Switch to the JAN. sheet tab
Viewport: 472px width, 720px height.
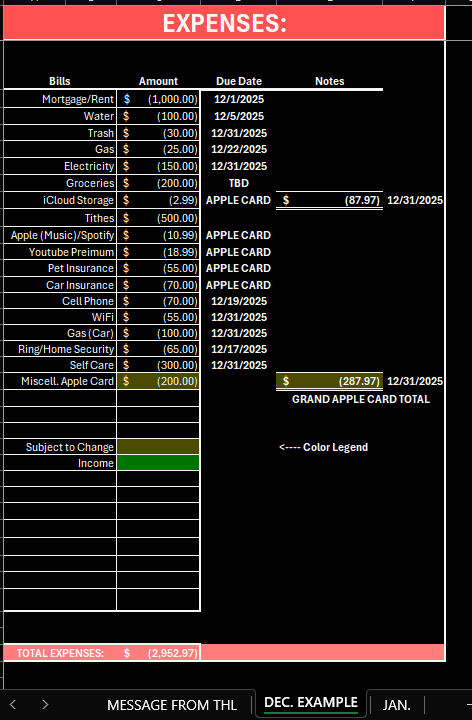pos(397,705)
